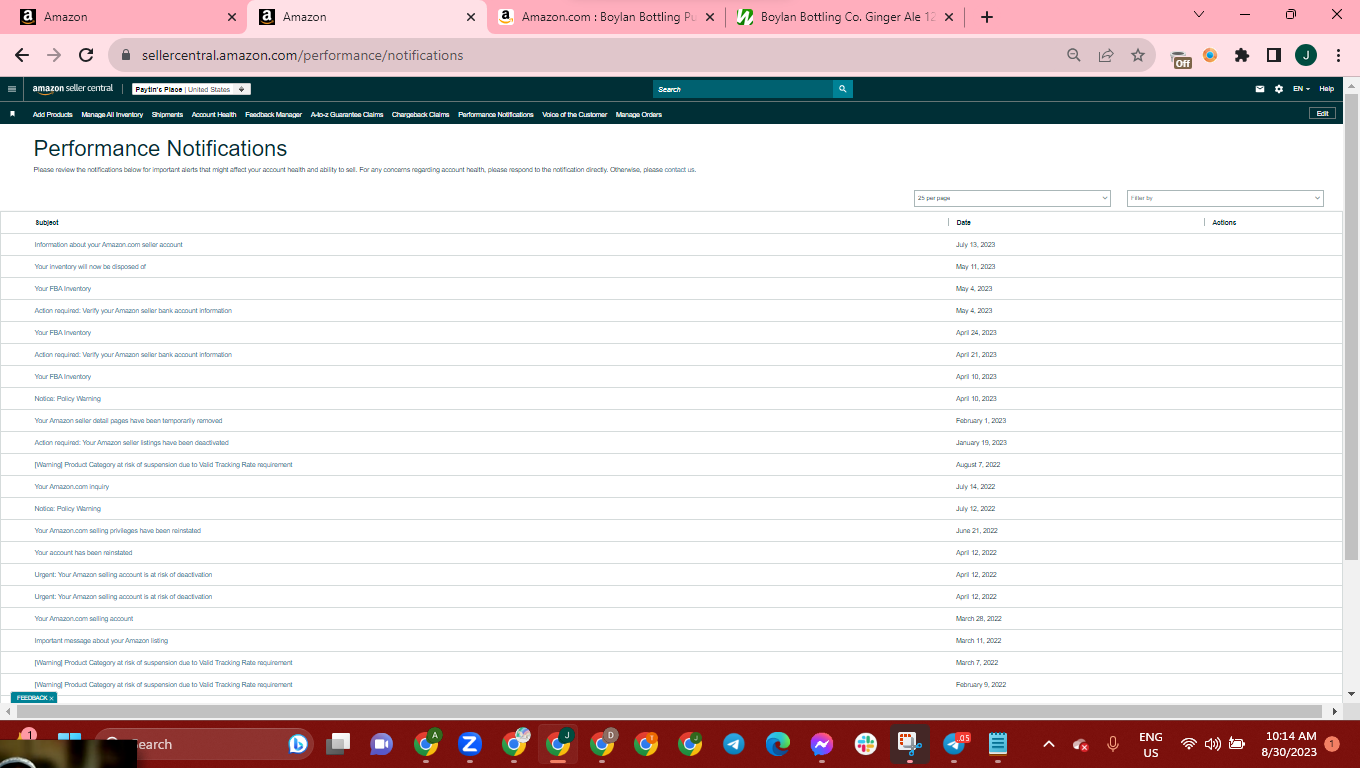Image resolution: width=1360 pixels, height=768 pixels.
Task: Click the Edit button on the navigation bar
Action: point(1322,114)
